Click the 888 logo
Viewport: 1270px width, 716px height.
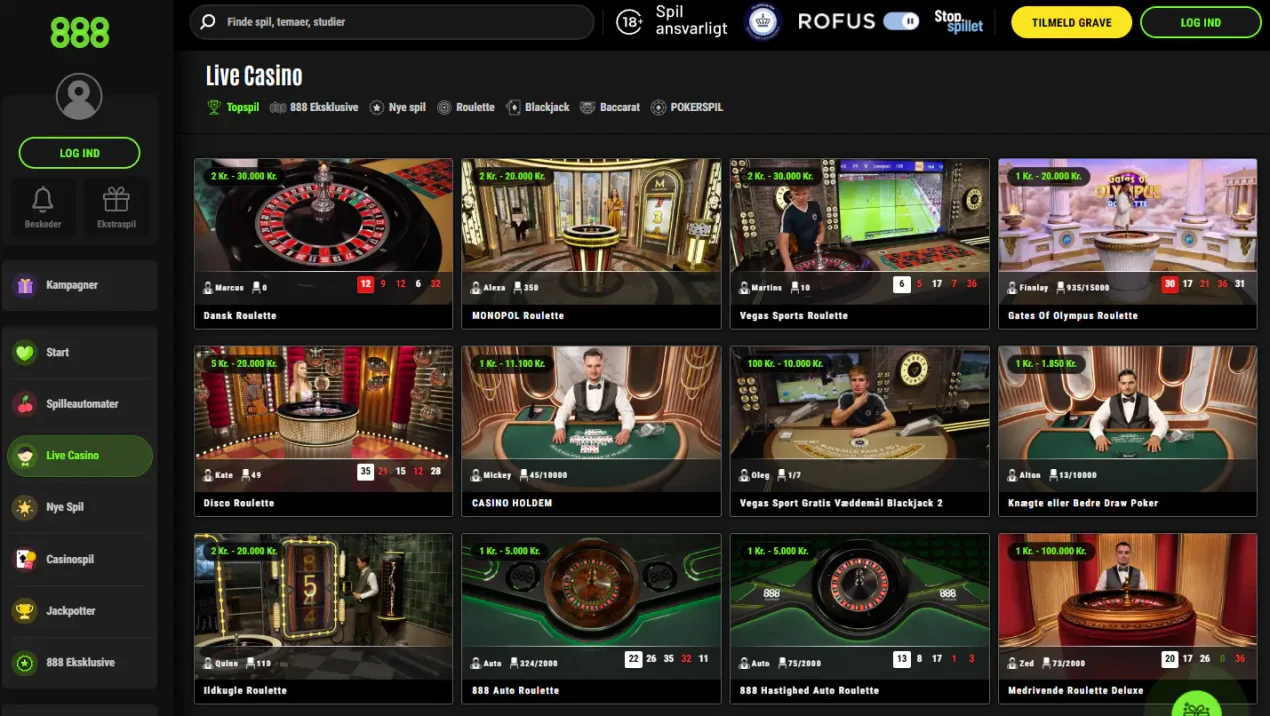click(x=79, y=33)
